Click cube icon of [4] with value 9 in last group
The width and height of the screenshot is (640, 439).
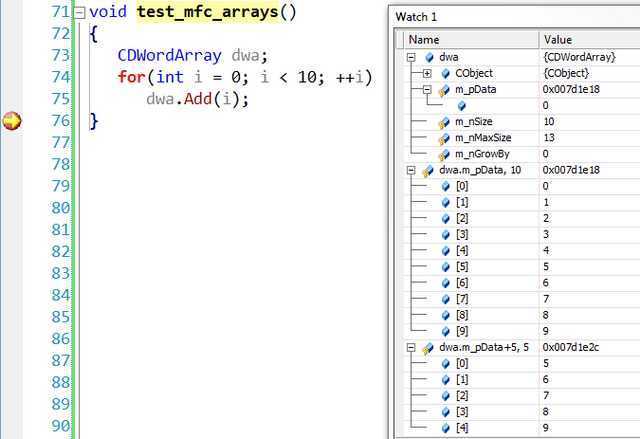point(445,428)
